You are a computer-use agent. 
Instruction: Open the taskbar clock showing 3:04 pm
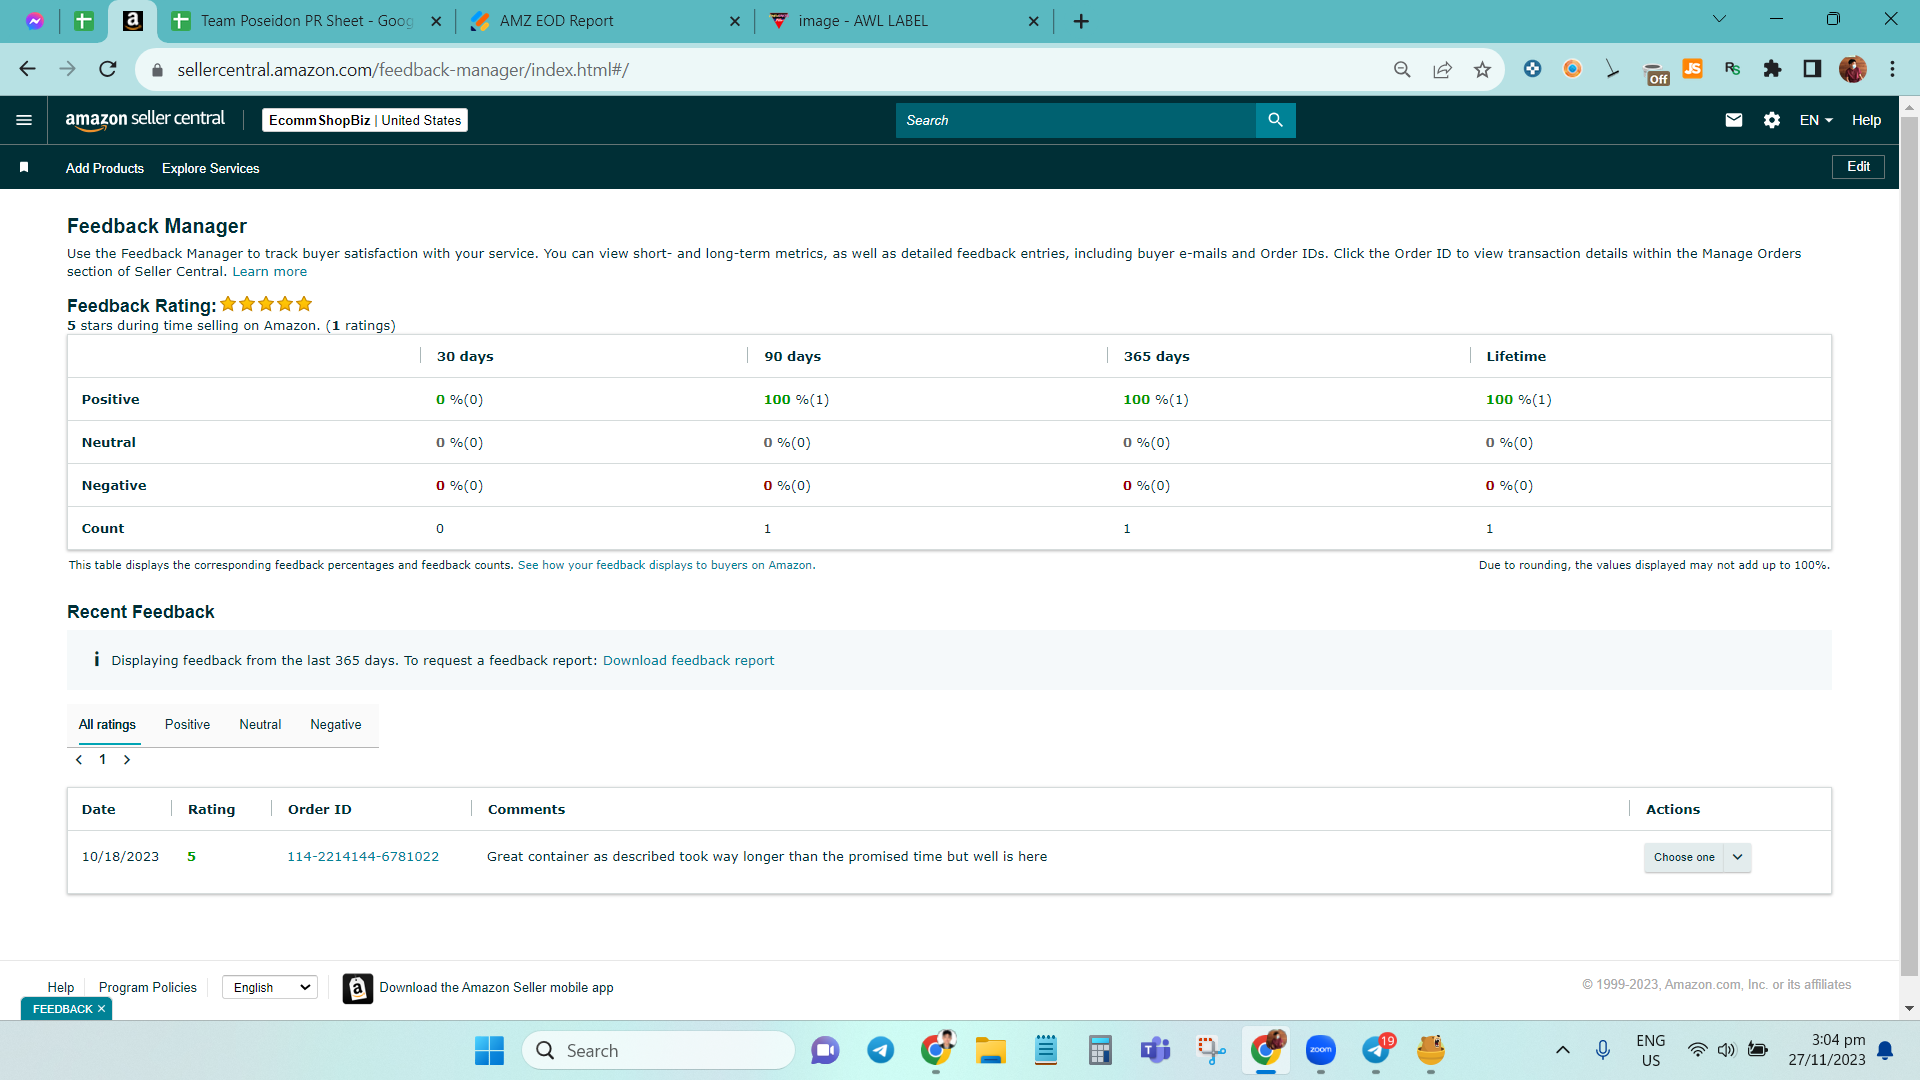point(1827,1050)
